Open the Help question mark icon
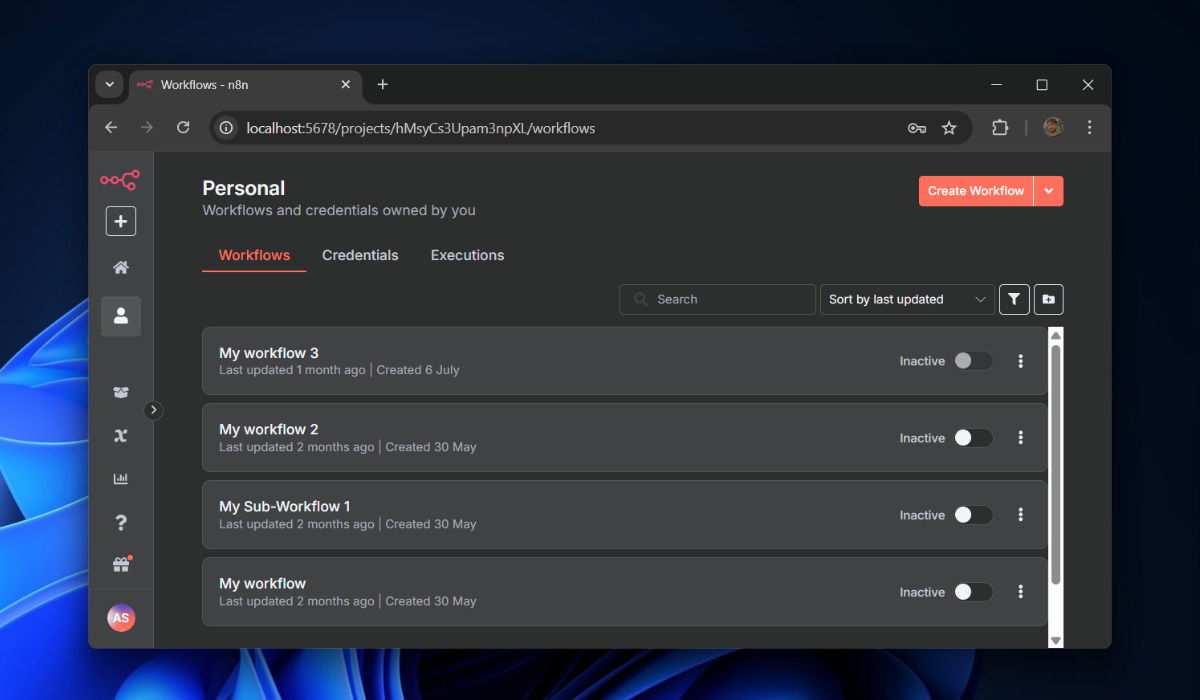 pos(121,522)
